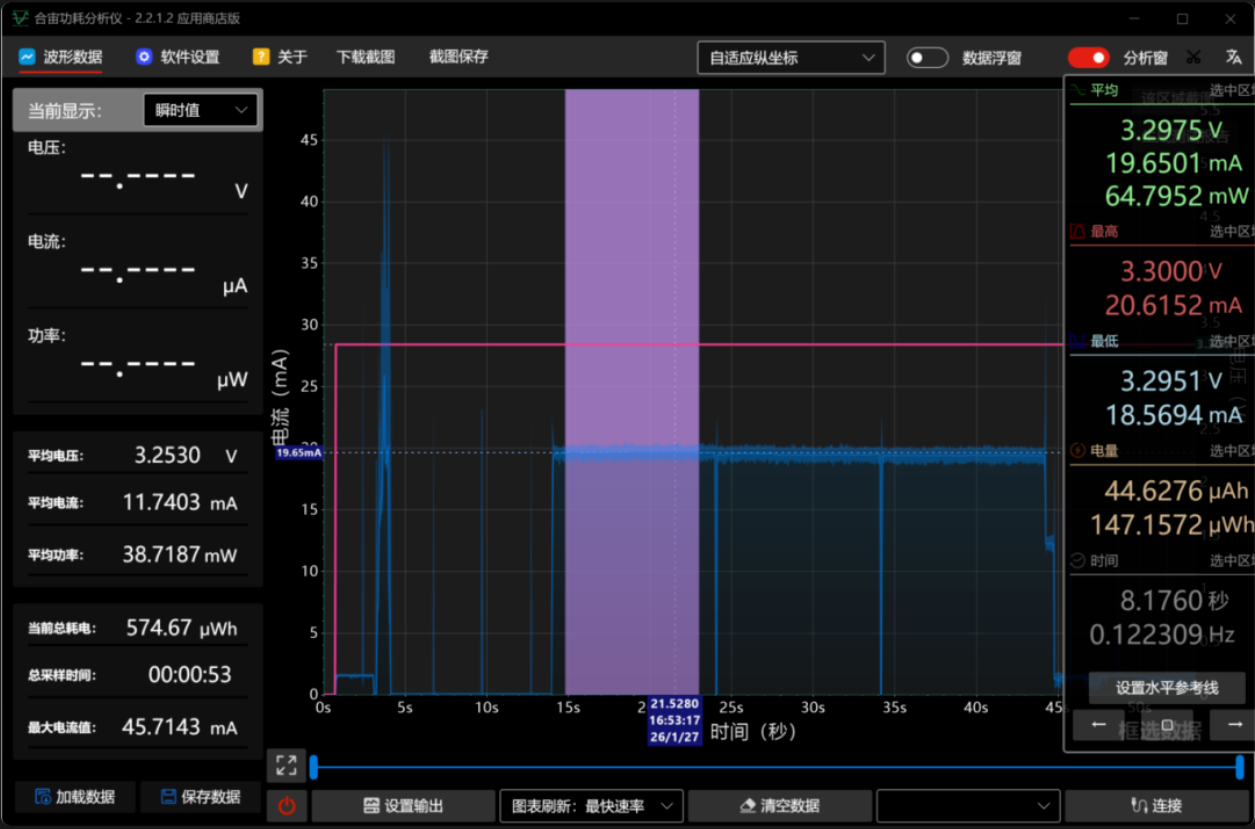The image size is (1255, 829).
Task: Click the 平均电压 value 3.2530 V
Action: pos(186,455)
